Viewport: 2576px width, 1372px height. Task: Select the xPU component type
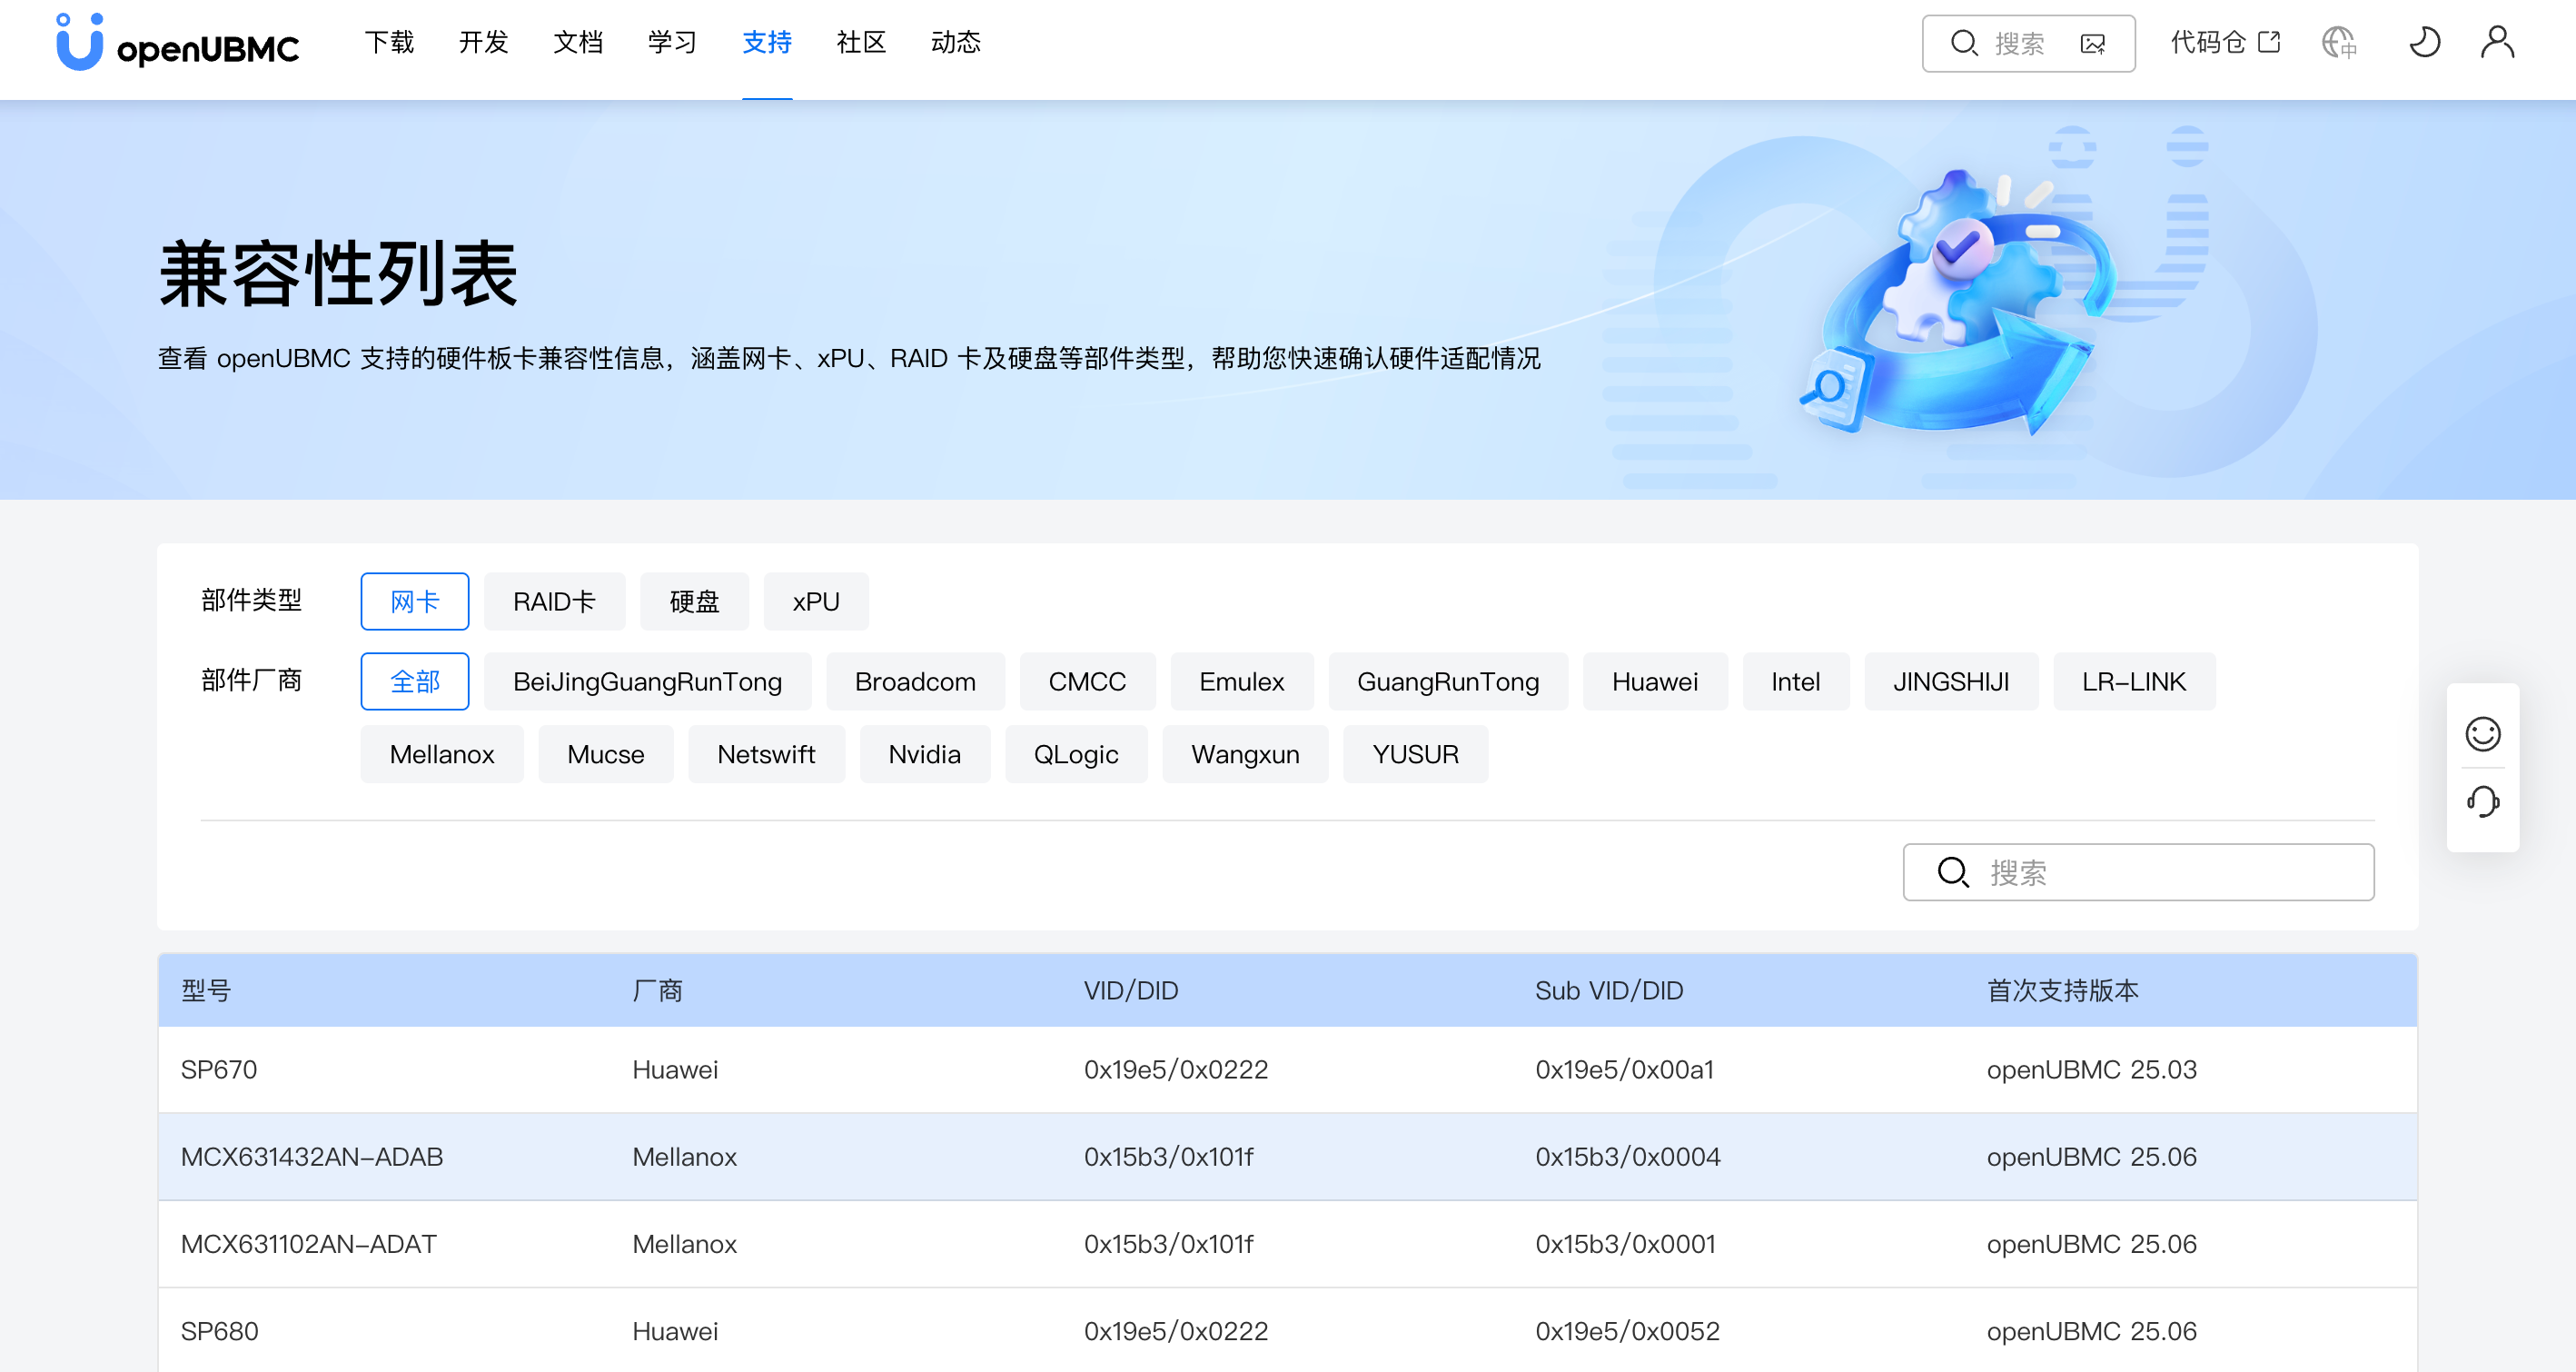[816, 601]
